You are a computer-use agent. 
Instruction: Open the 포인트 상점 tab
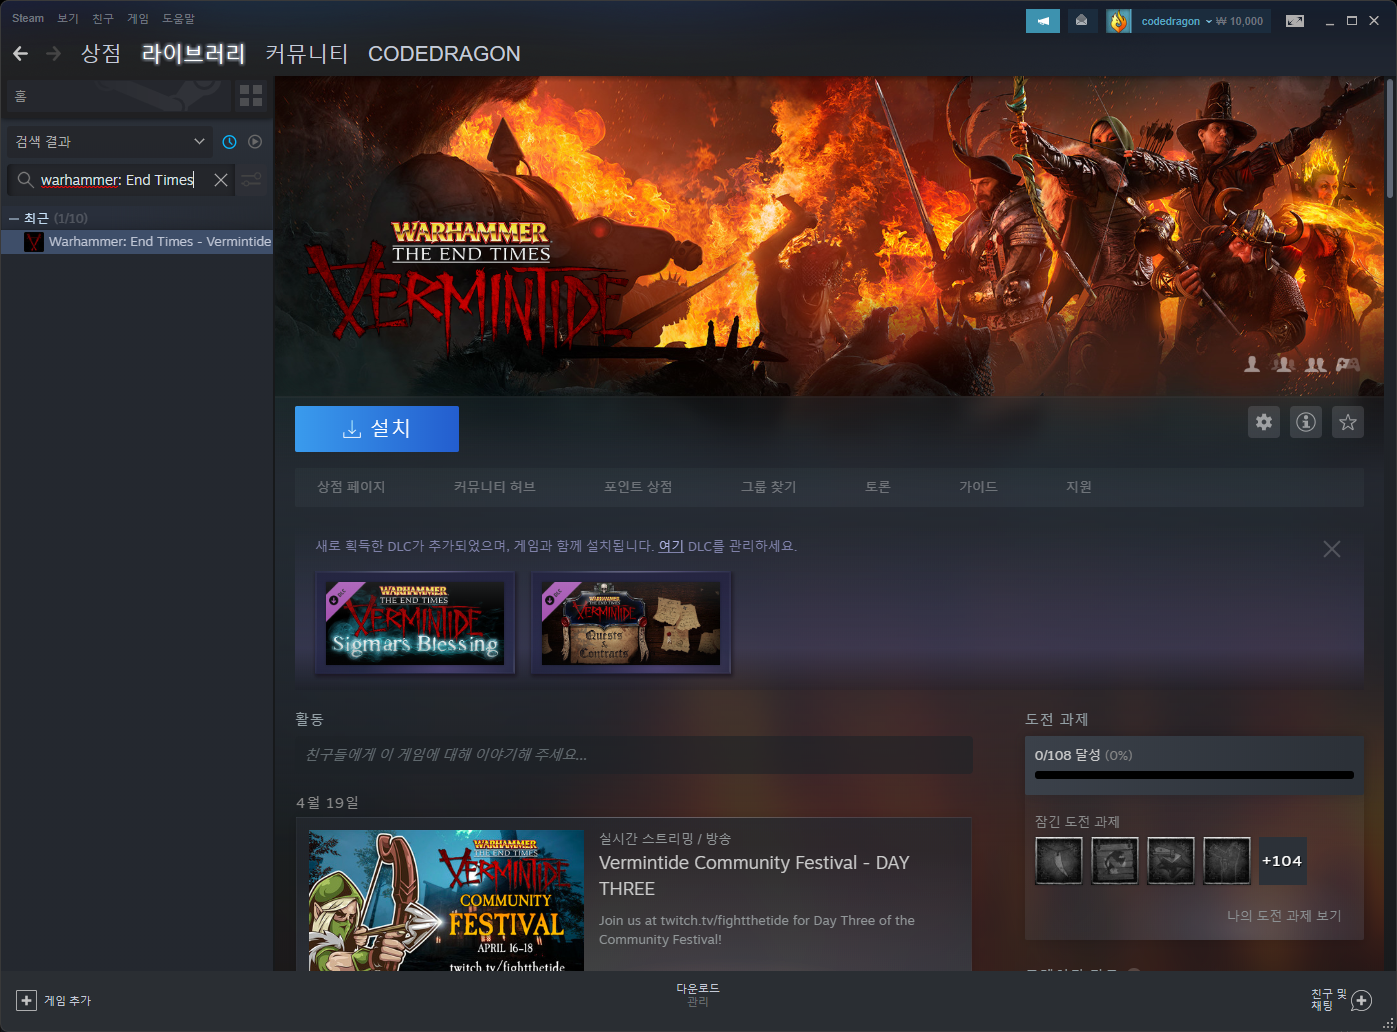click(638, 487)
